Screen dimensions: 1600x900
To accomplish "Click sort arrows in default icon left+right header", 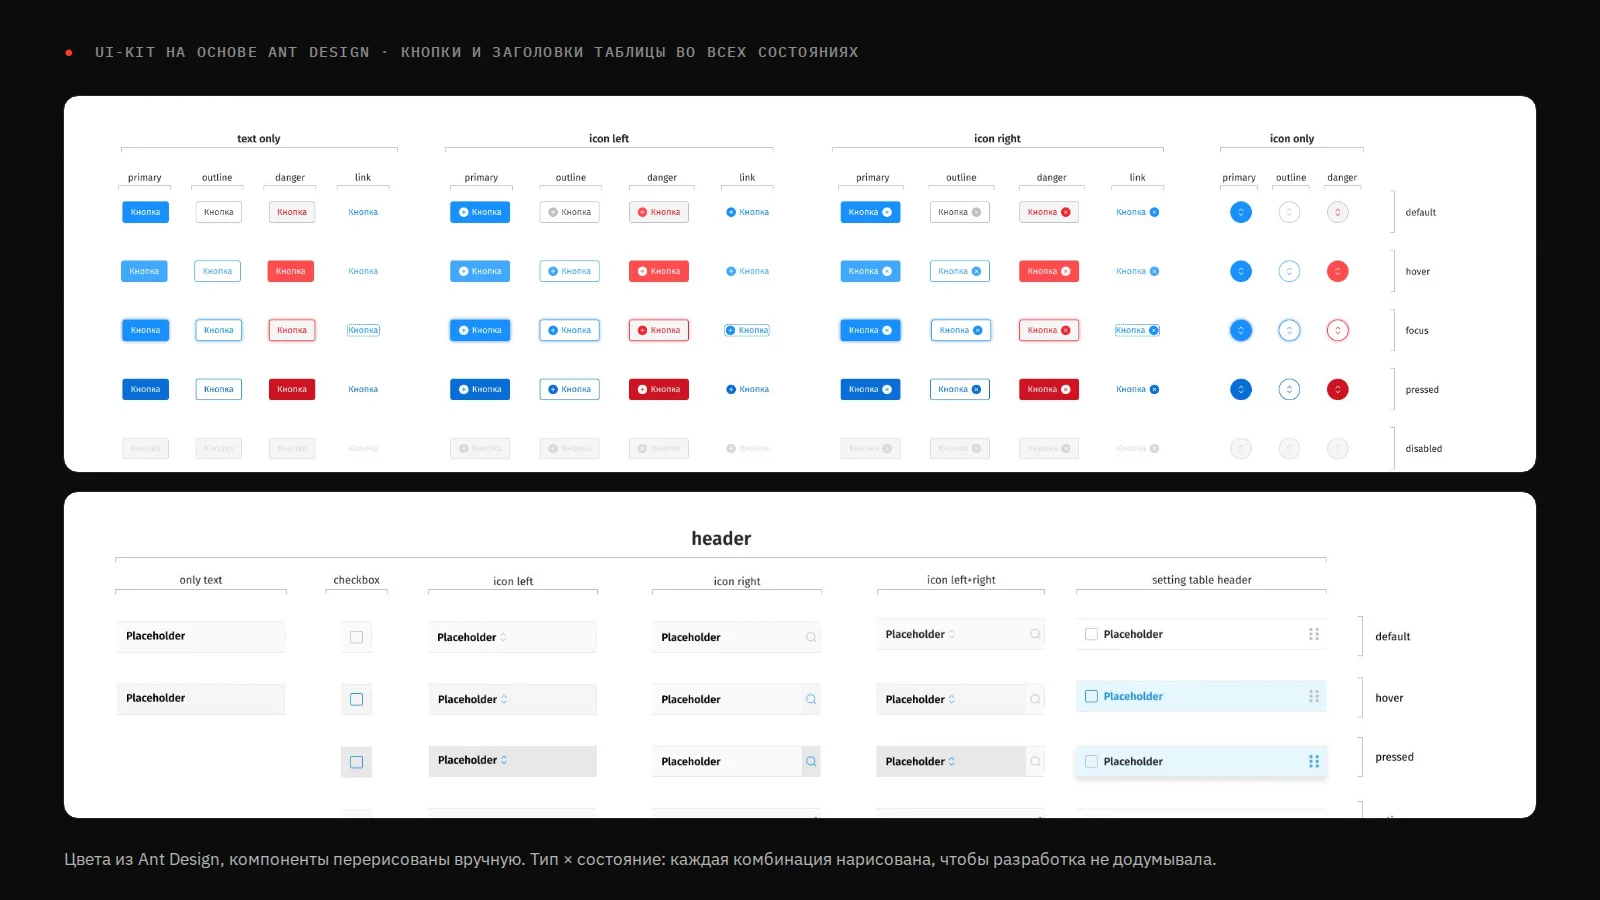I will 952,634.
